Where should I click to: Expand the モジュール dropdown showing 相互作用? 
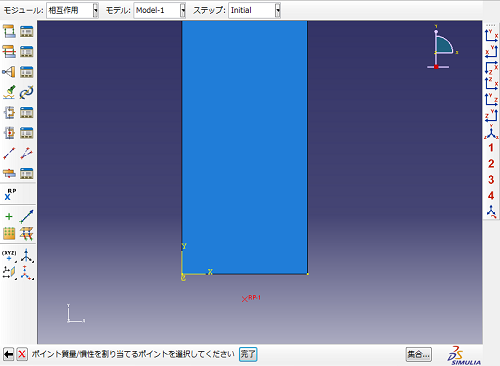72,10
